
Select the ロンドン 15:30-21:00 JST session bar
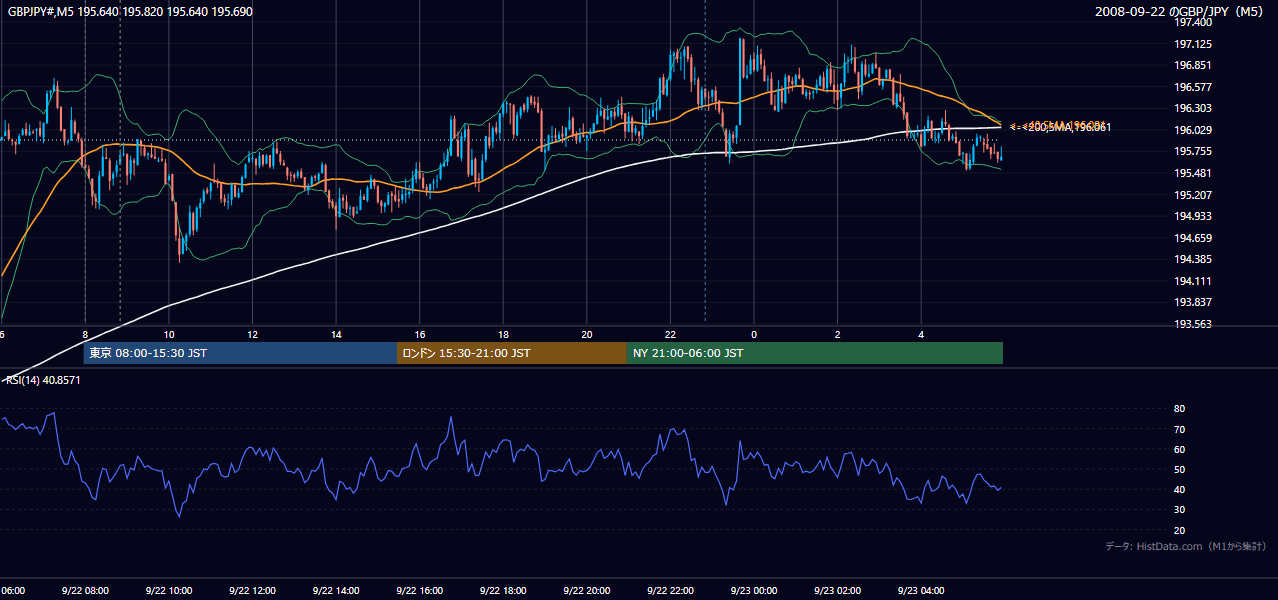512,353
